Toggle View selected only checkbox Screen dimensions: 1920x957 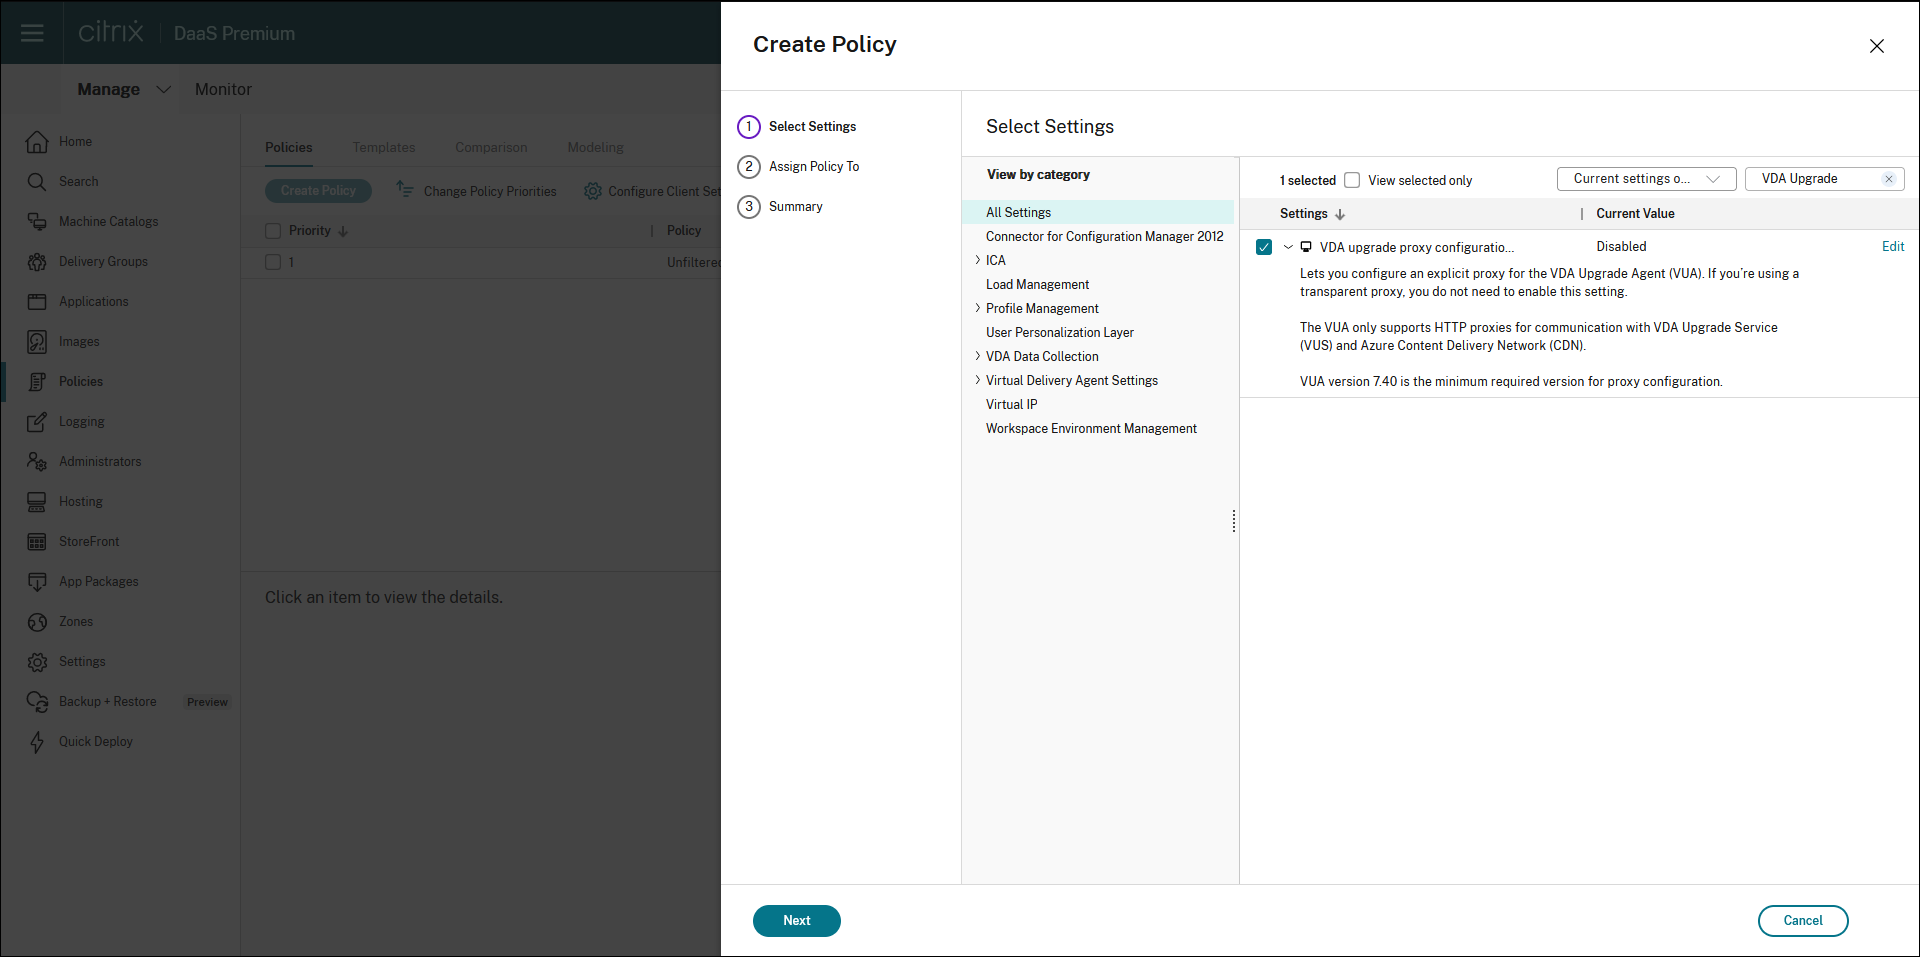[1352, 180]
